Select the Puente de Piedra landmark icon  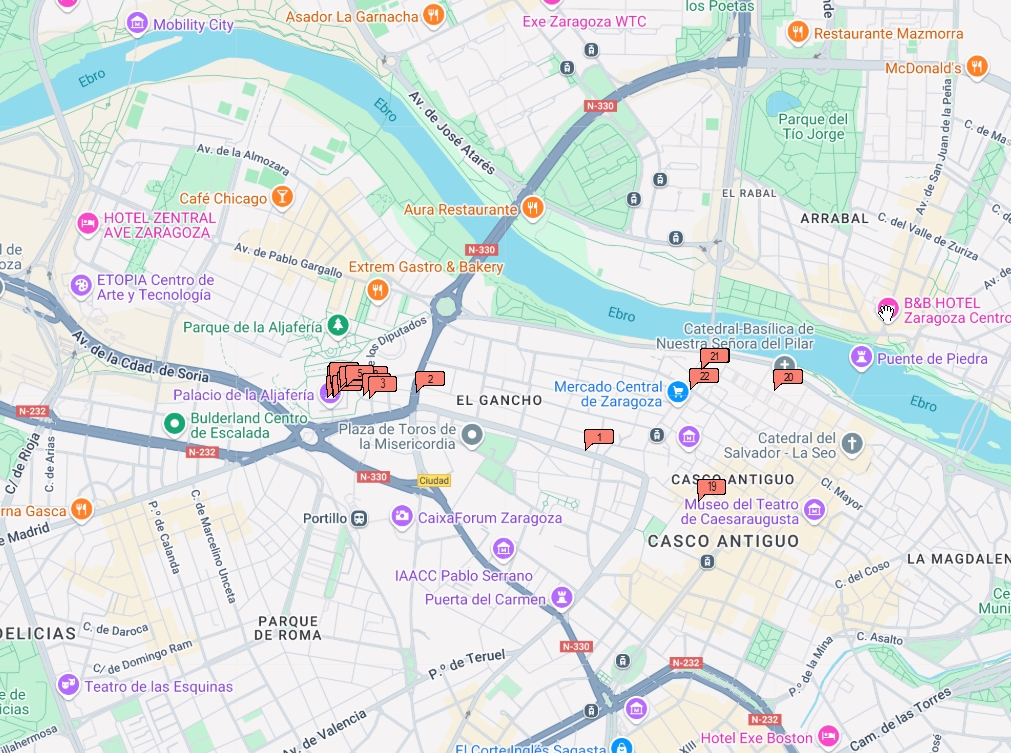(861, 358)
